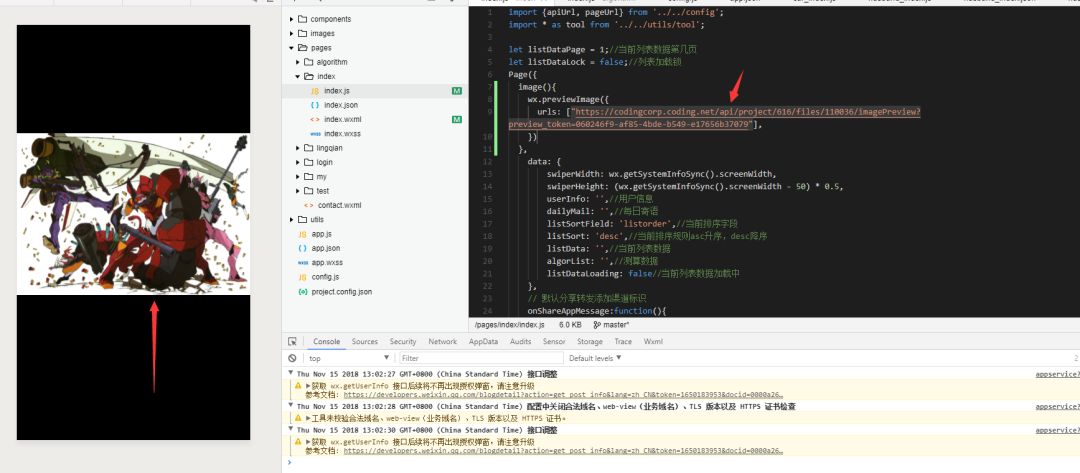Click the M modified badge on index.wxml
Viewport: 1080px width, 473px height.
click(457, 120)
